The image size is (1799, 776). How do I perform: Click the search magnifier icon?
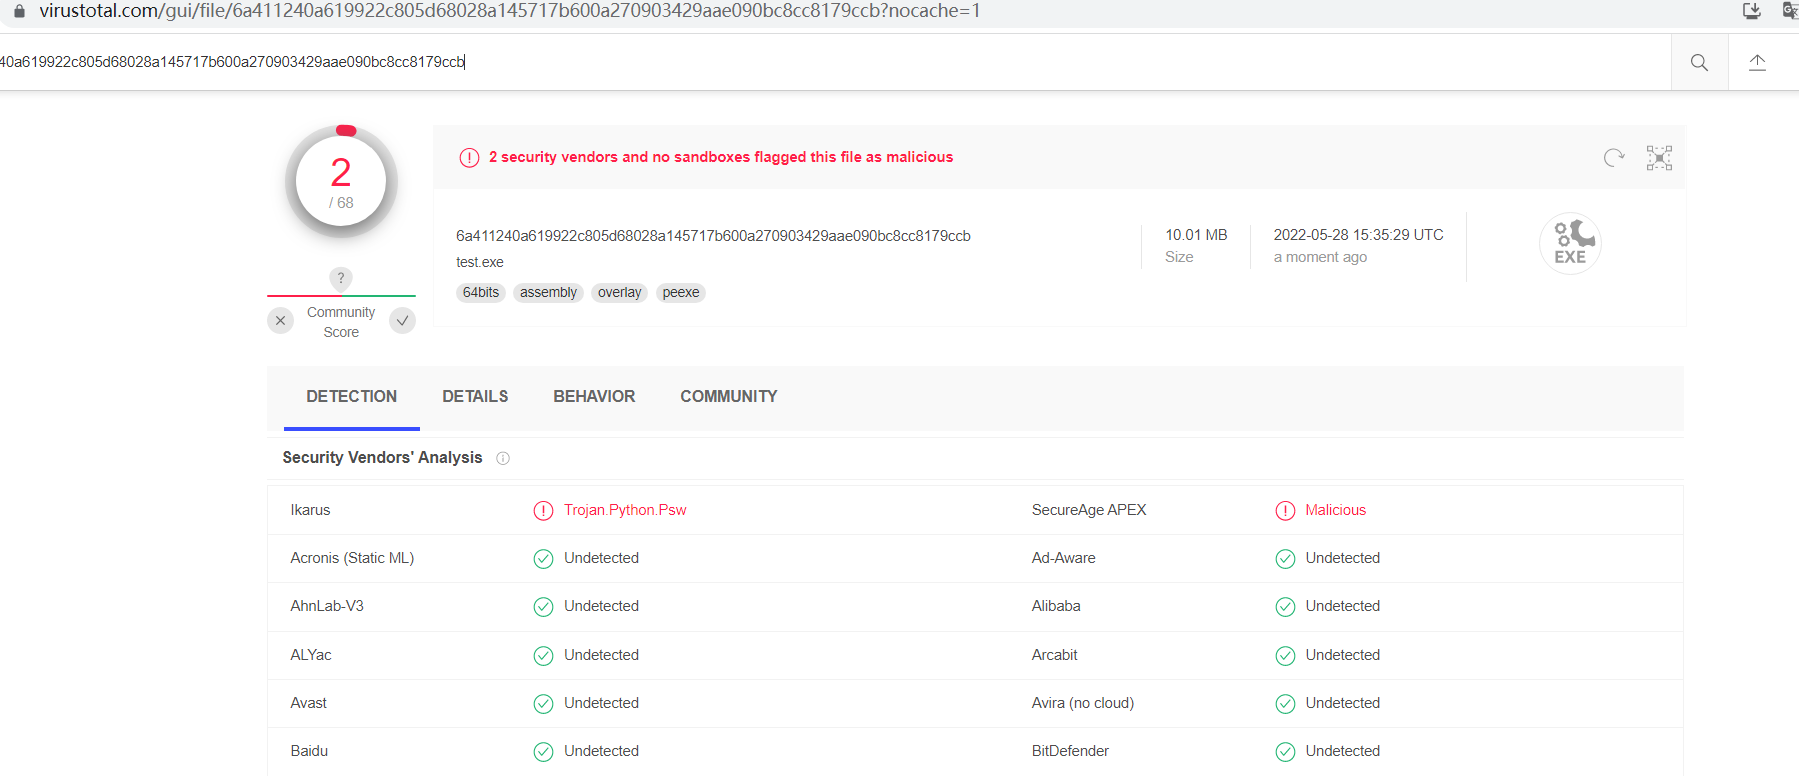(1699, 62)
